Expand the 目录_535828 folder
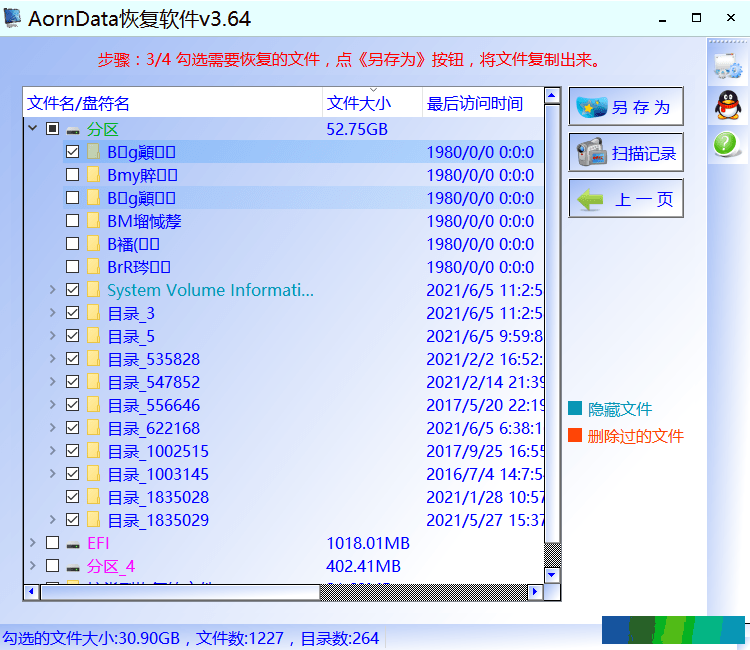Viewport: 750px width, 650px height. (x=53, y=358)
